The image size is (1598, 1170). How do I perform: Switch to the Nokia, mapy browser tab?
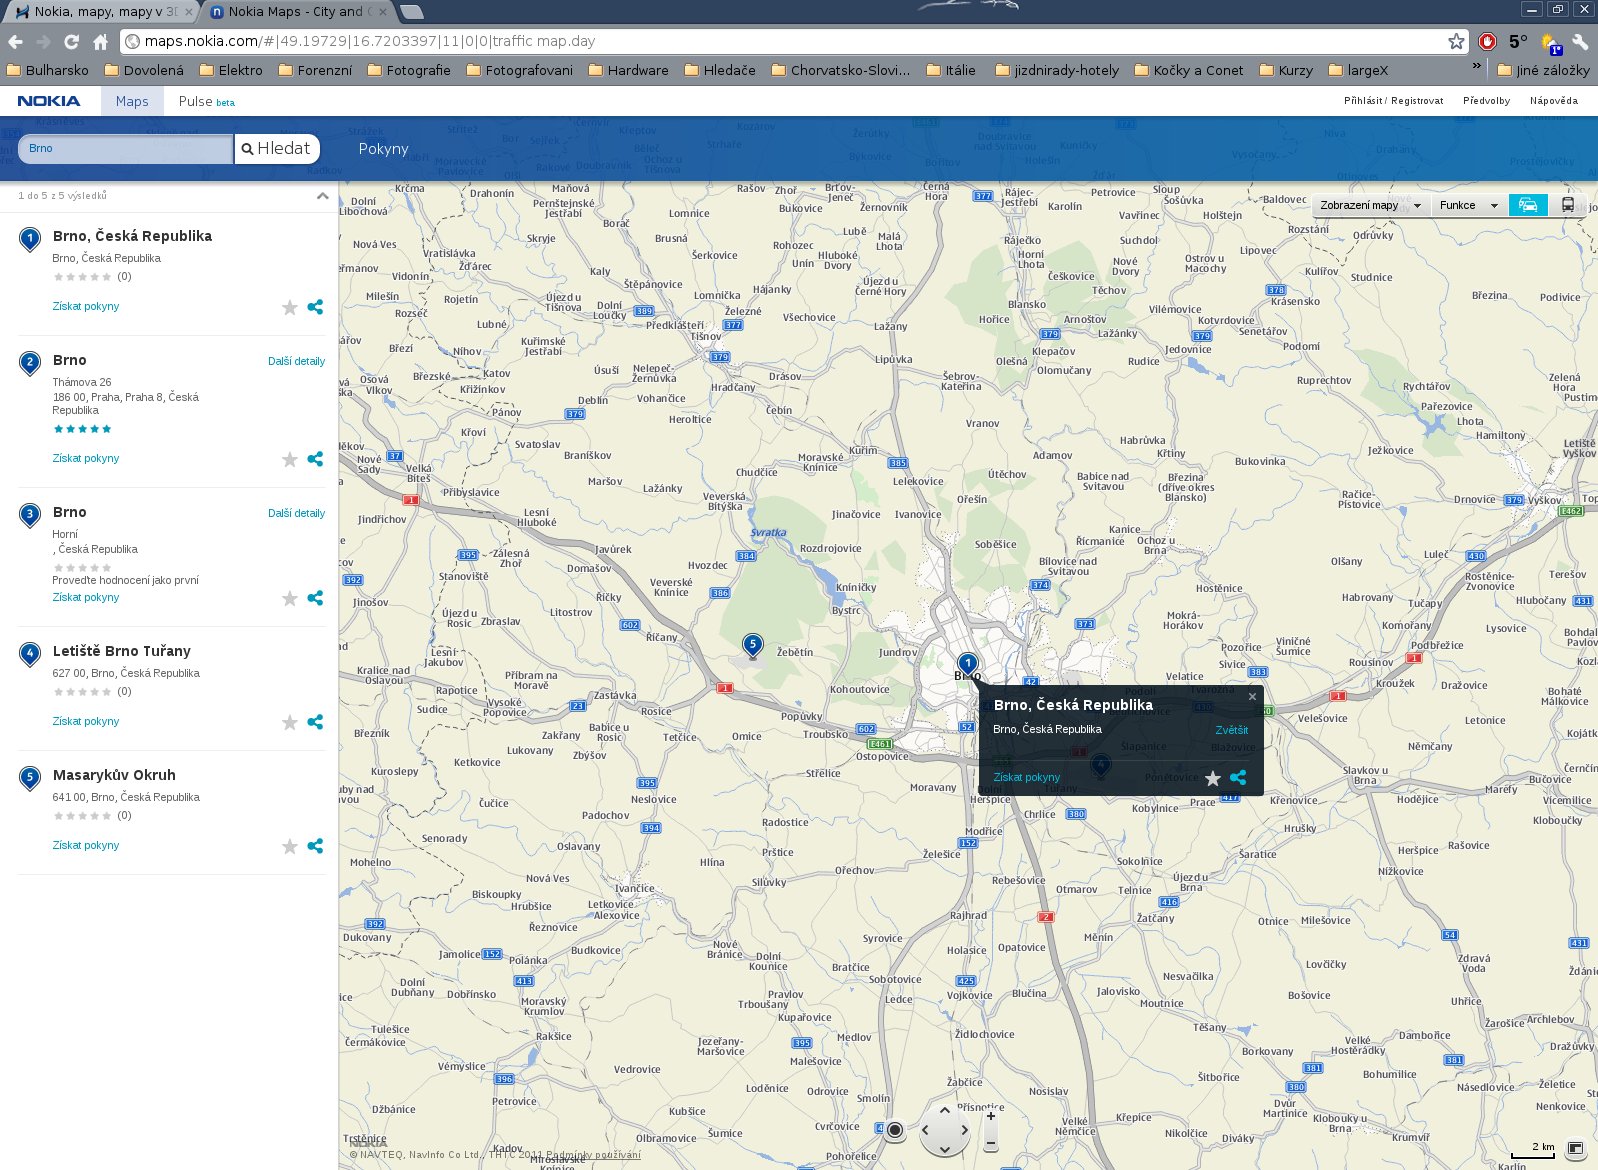100,12
